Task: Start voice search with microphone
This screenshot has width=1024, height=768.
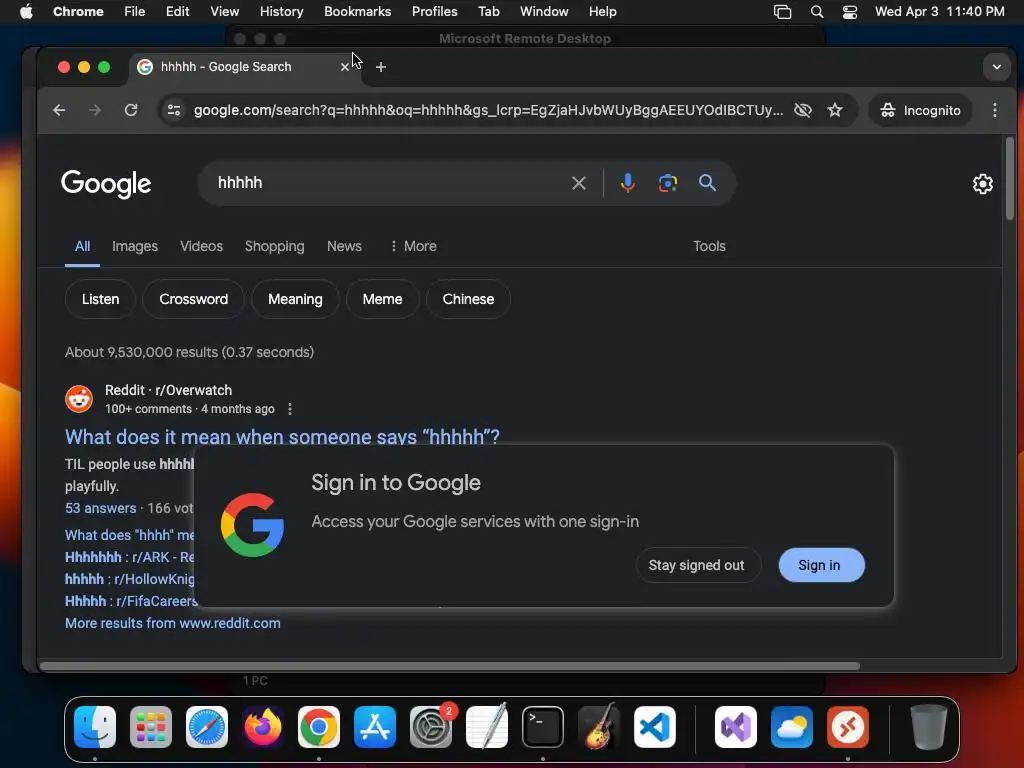Action: tap(628, 183)
